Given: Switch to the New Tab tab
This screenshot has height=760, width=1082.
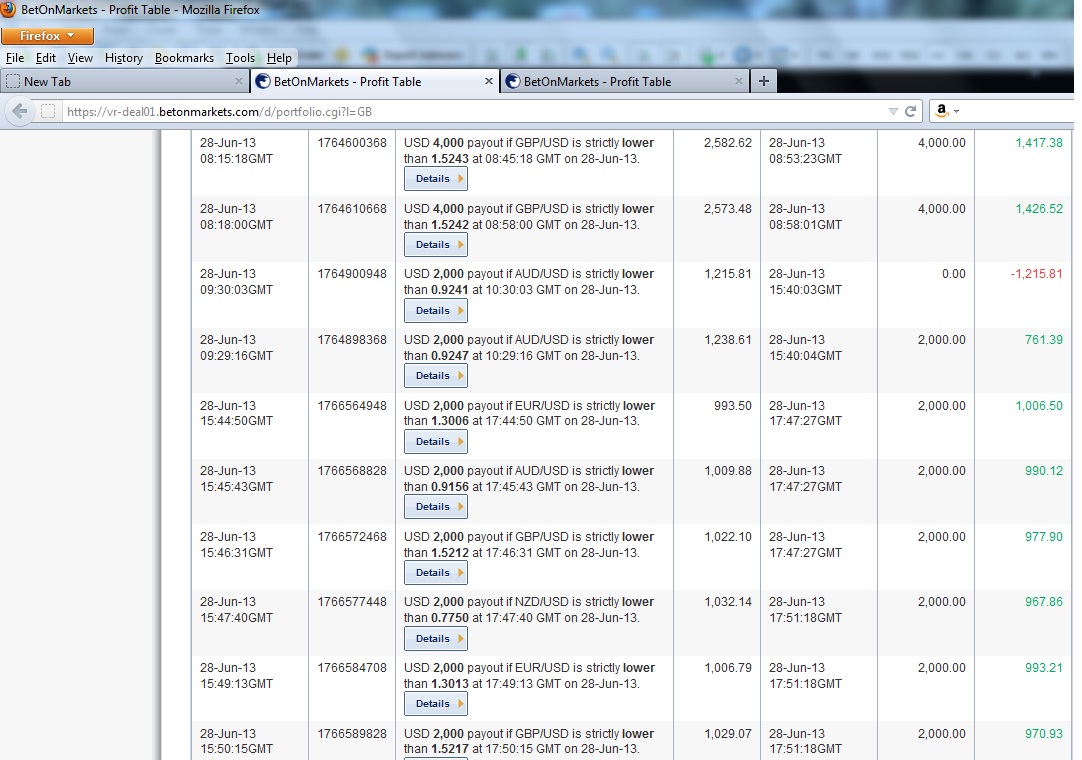Looking at the screenshot, I should point(124,81).
